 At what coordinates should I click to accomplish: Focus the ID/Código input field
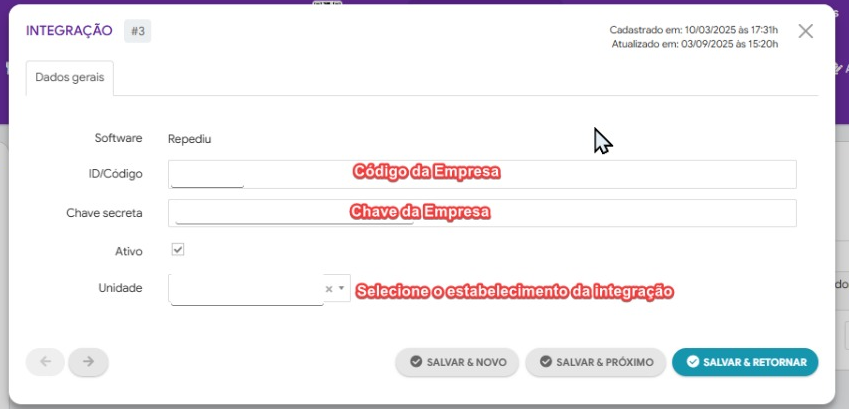point(482,174)
